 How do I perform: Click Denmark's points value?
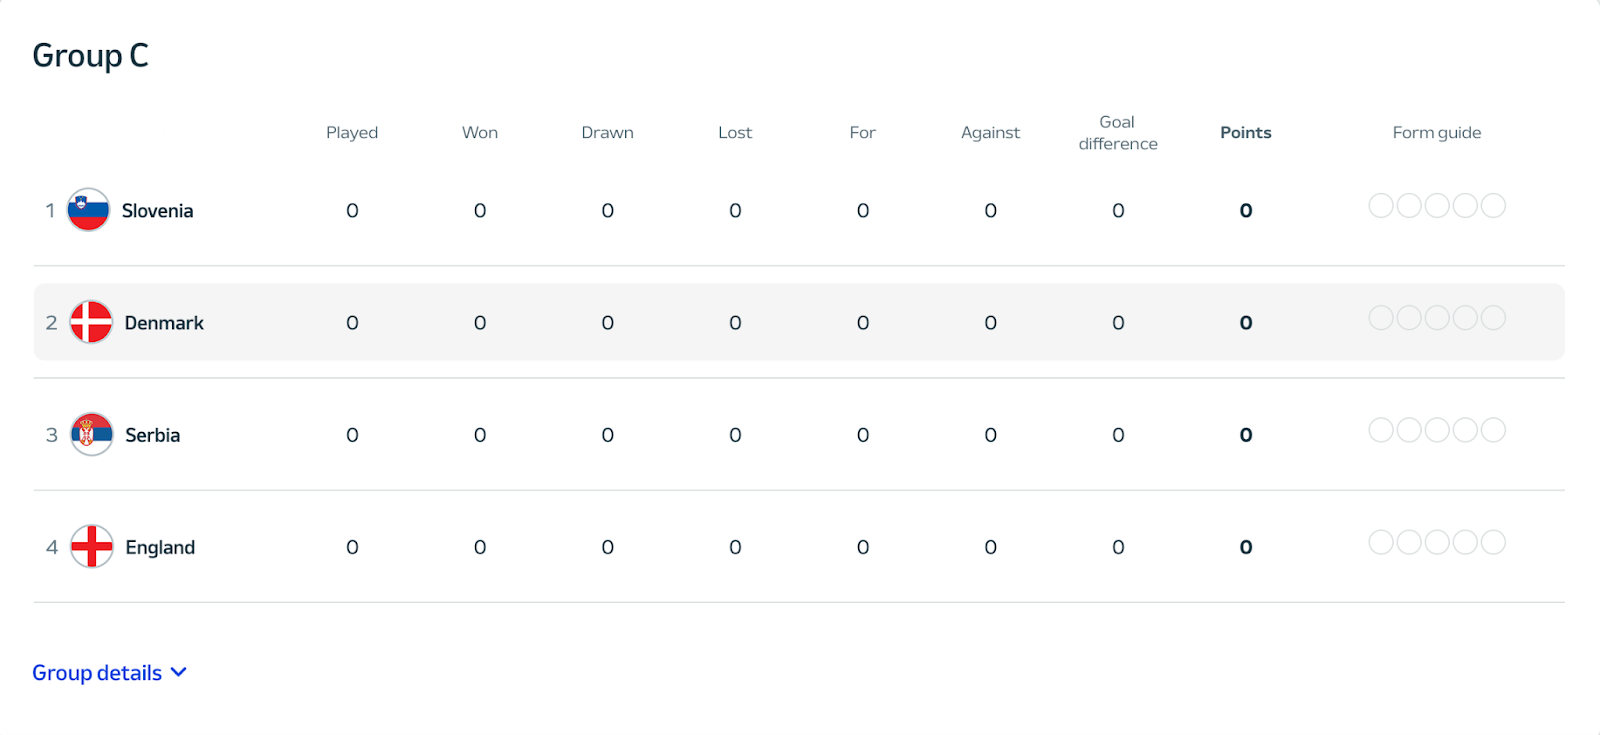[x=1246, y=323]
